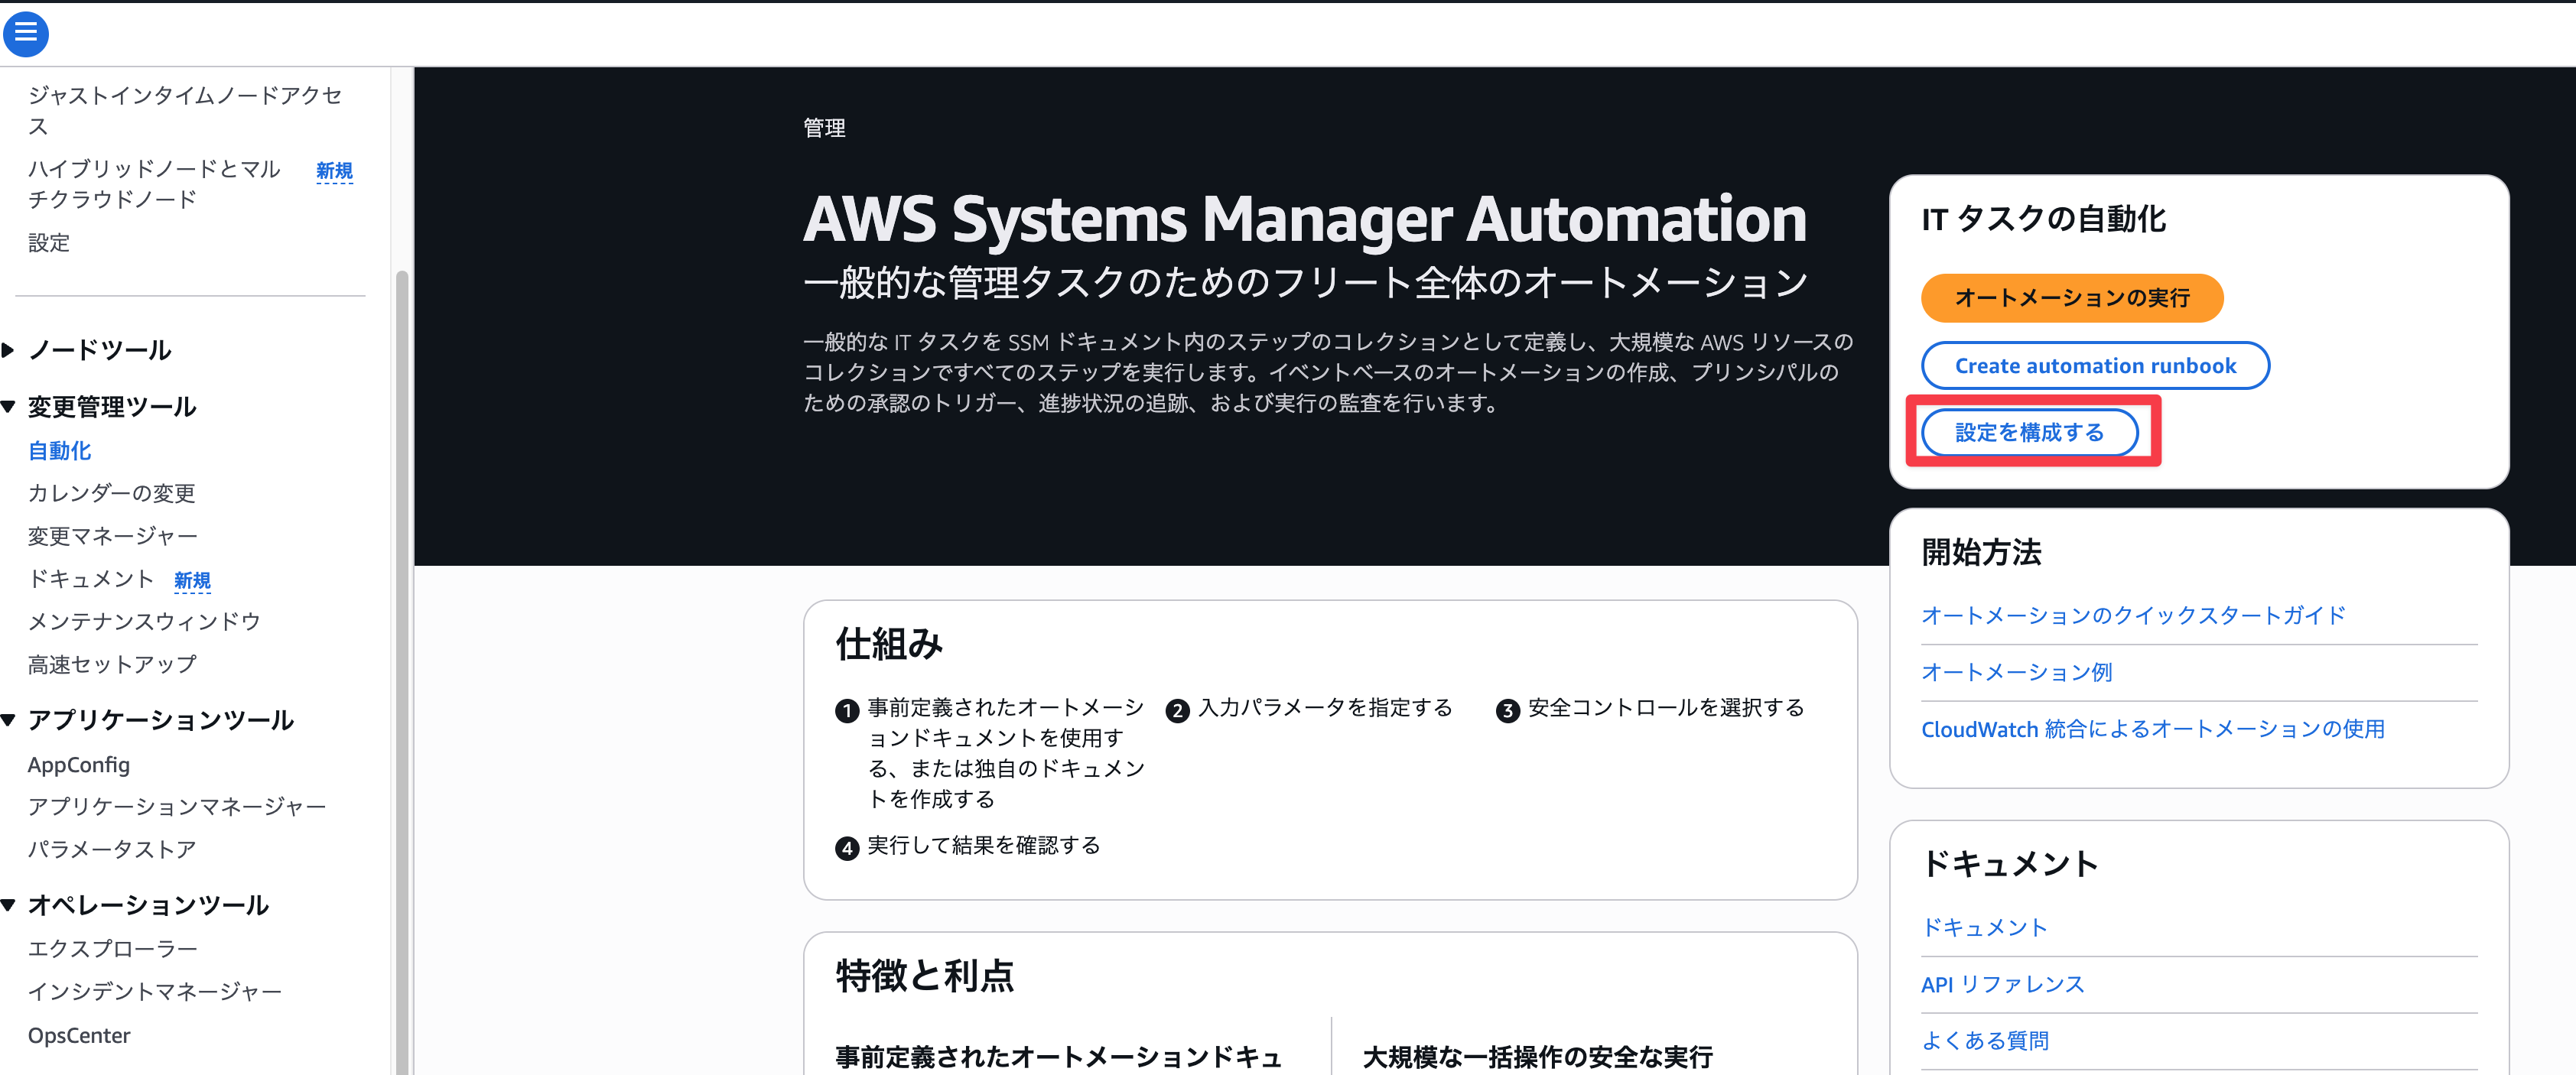Open 設定 in the sidebar
2576x1075 pixels.
pyautogui.click(x=49, y=243)
